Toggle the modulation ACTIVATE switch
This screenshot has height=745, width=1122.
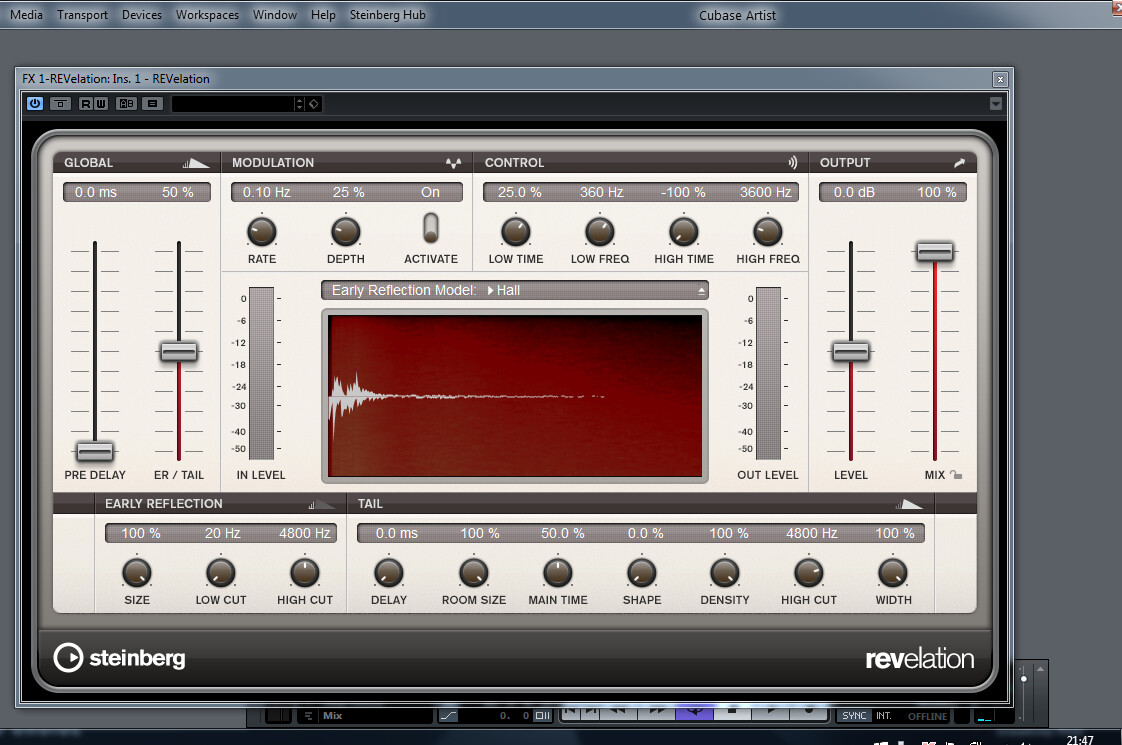[x=430, y=228]
